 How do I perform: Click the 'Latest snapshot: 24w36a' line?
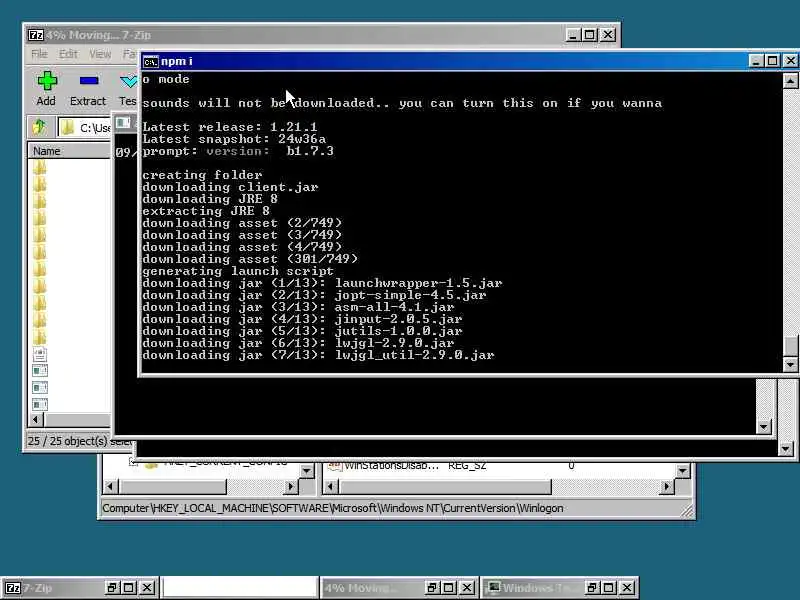click(x=234, y=139)
